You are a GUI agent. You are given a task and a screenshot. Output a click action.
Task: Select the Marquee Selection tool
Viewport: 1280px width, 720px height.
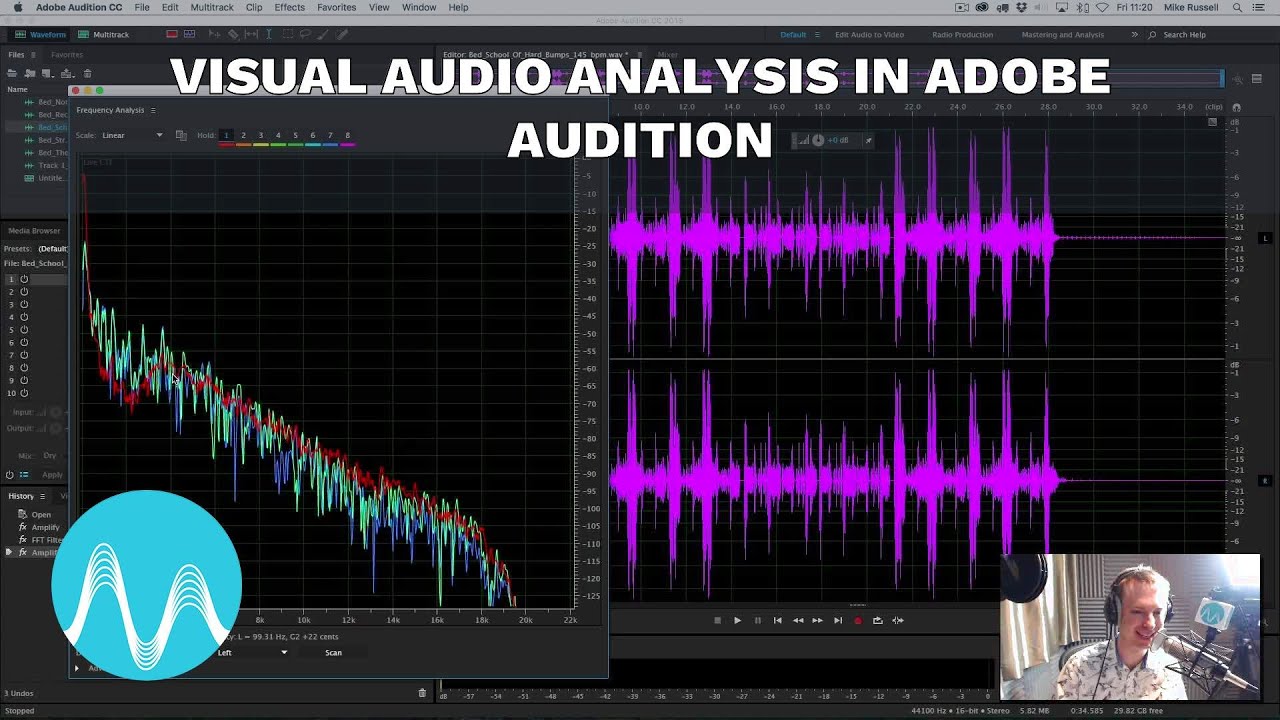[287, 34]
